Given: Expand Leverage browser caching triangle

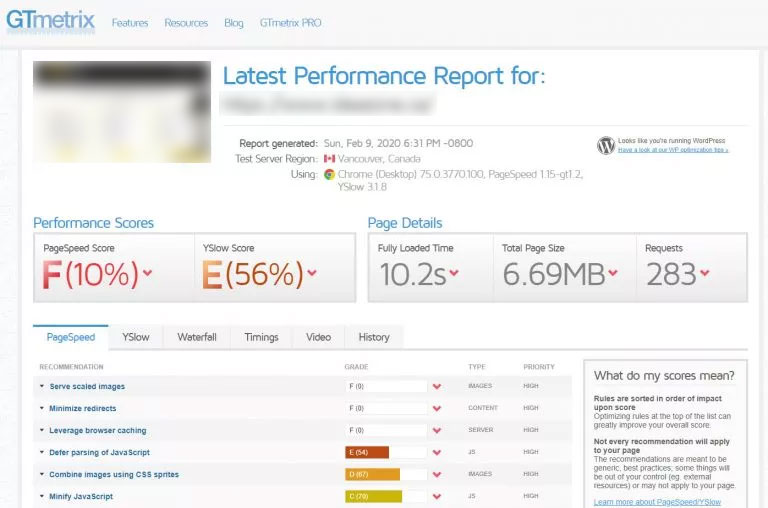Looking at the screenshot, I should [x=42, y=430].
